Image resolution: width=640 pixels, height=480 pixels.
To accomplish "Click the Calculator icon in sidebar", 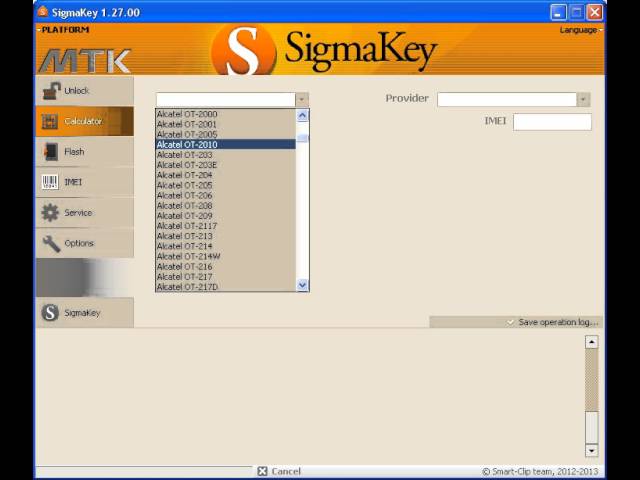I will [x=50, y=121].
